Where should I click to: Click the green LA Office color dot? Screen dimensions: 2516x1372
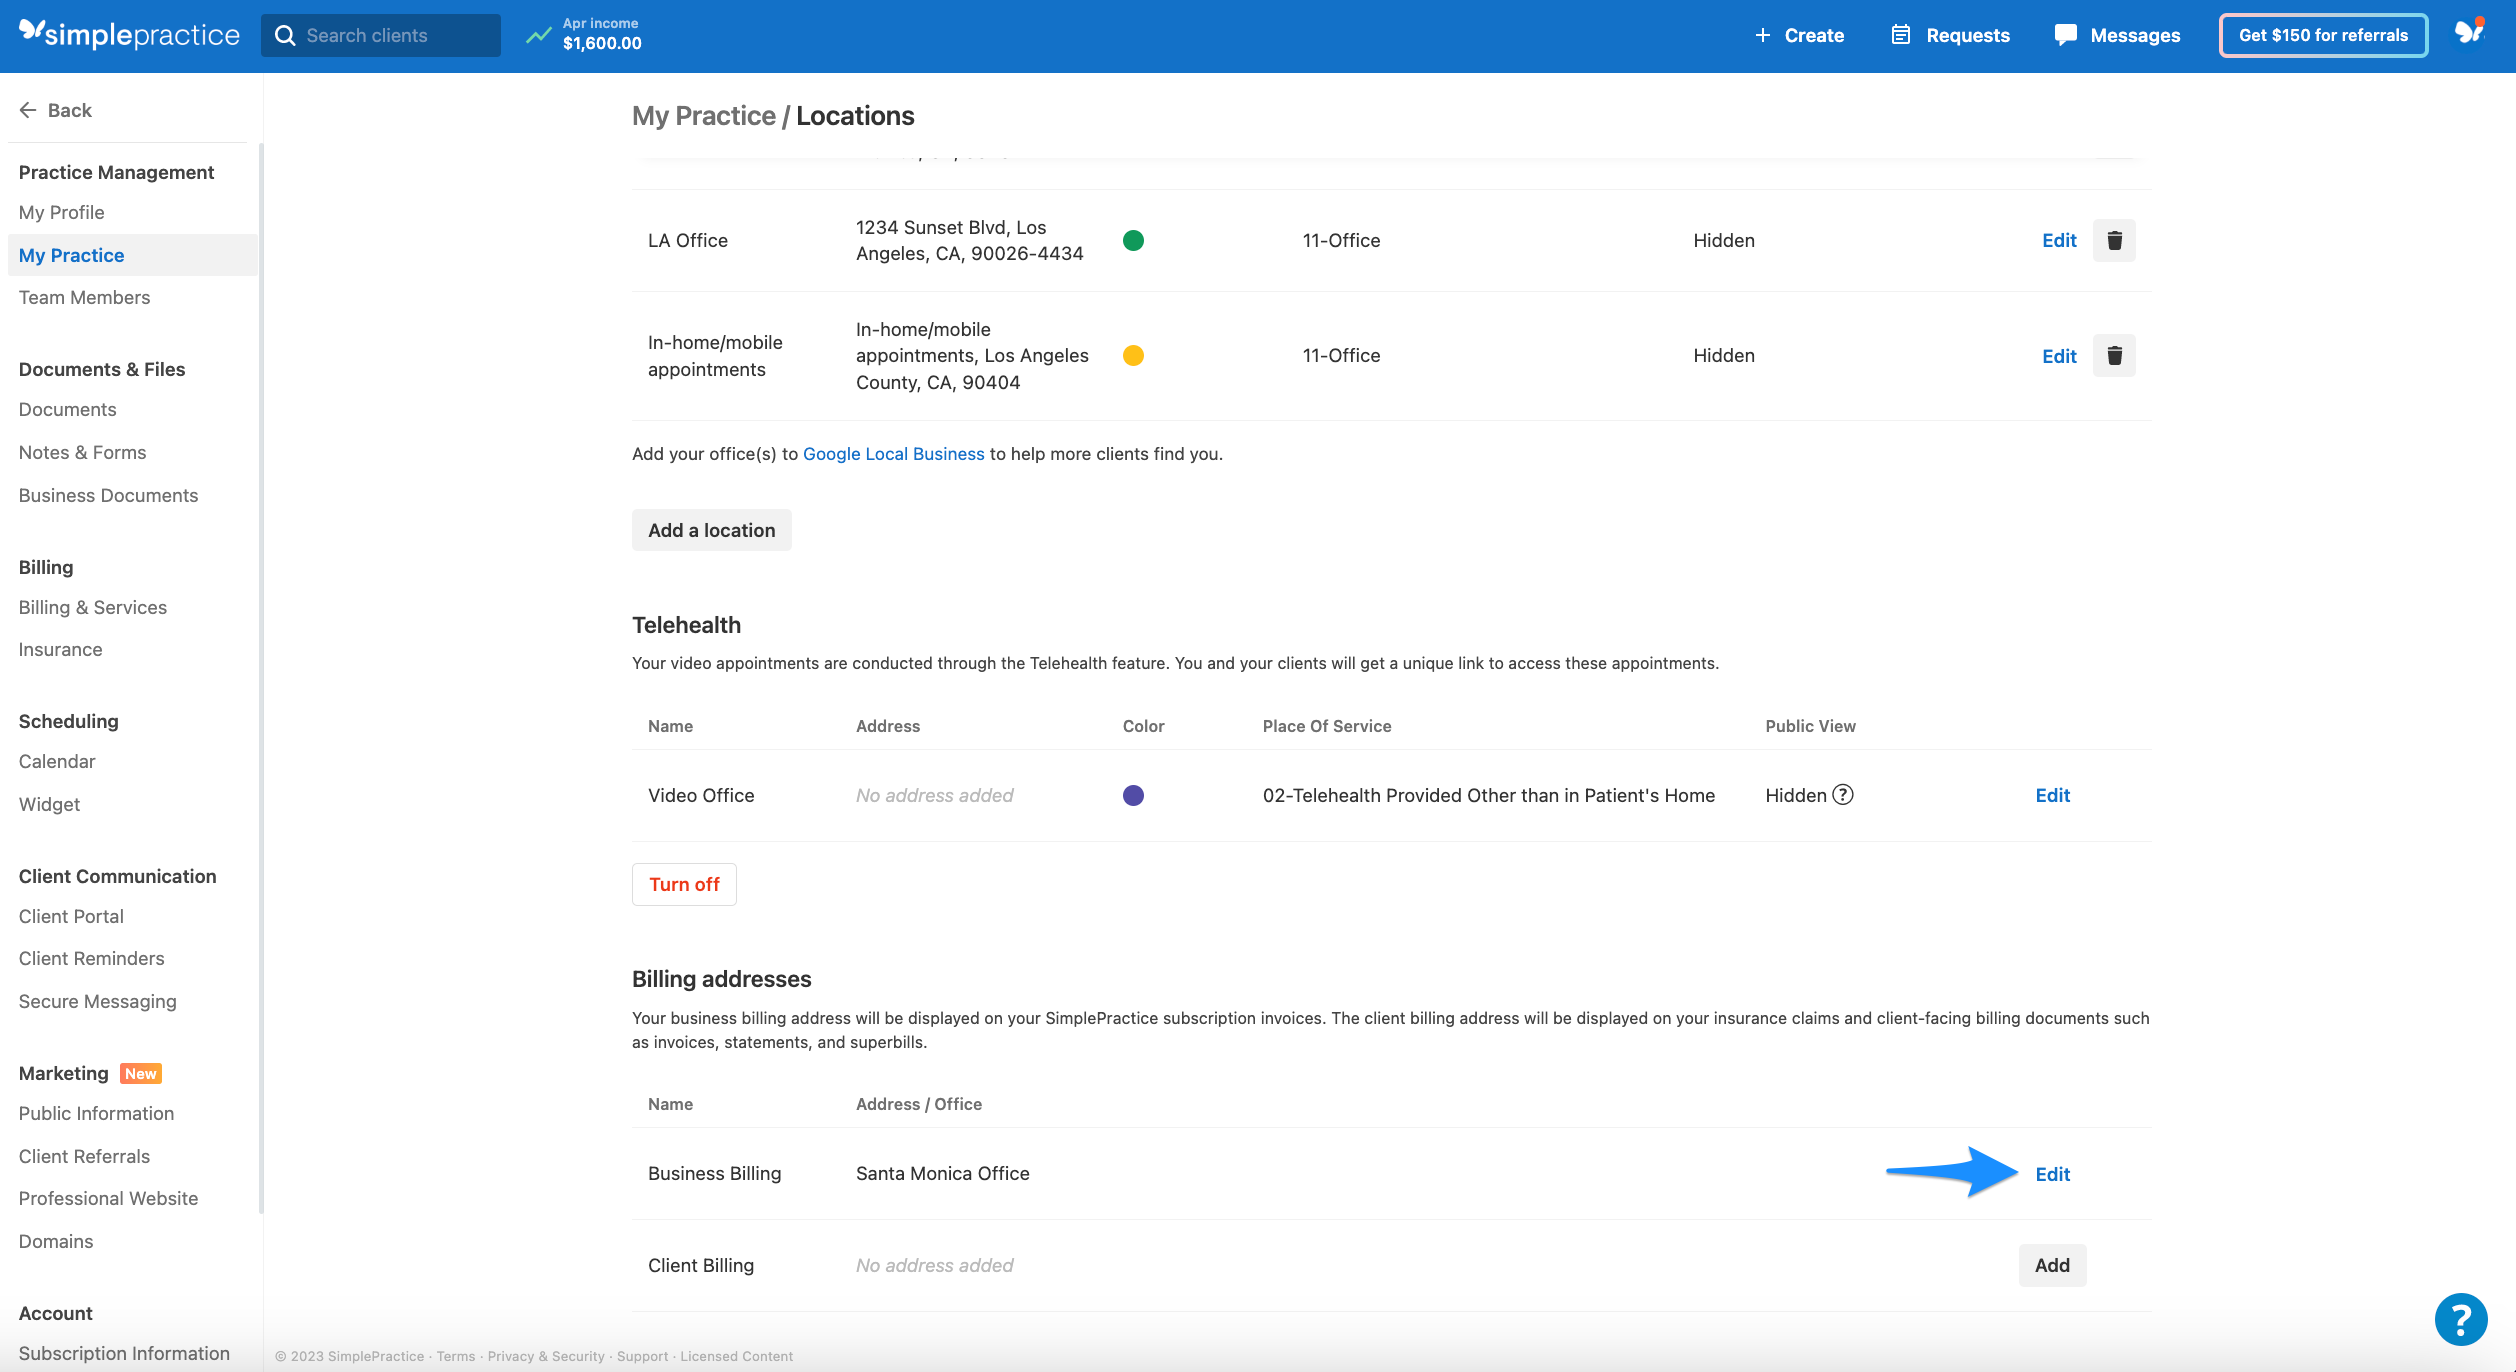coord(1133,240)
